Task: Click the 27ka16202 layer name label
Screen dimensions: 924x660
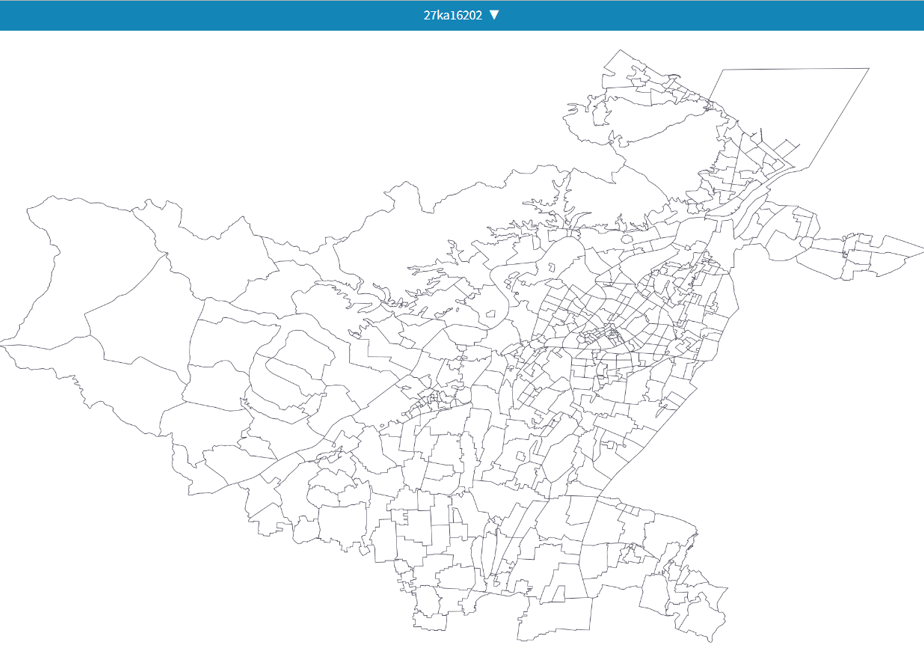Action: pos(453,15)
